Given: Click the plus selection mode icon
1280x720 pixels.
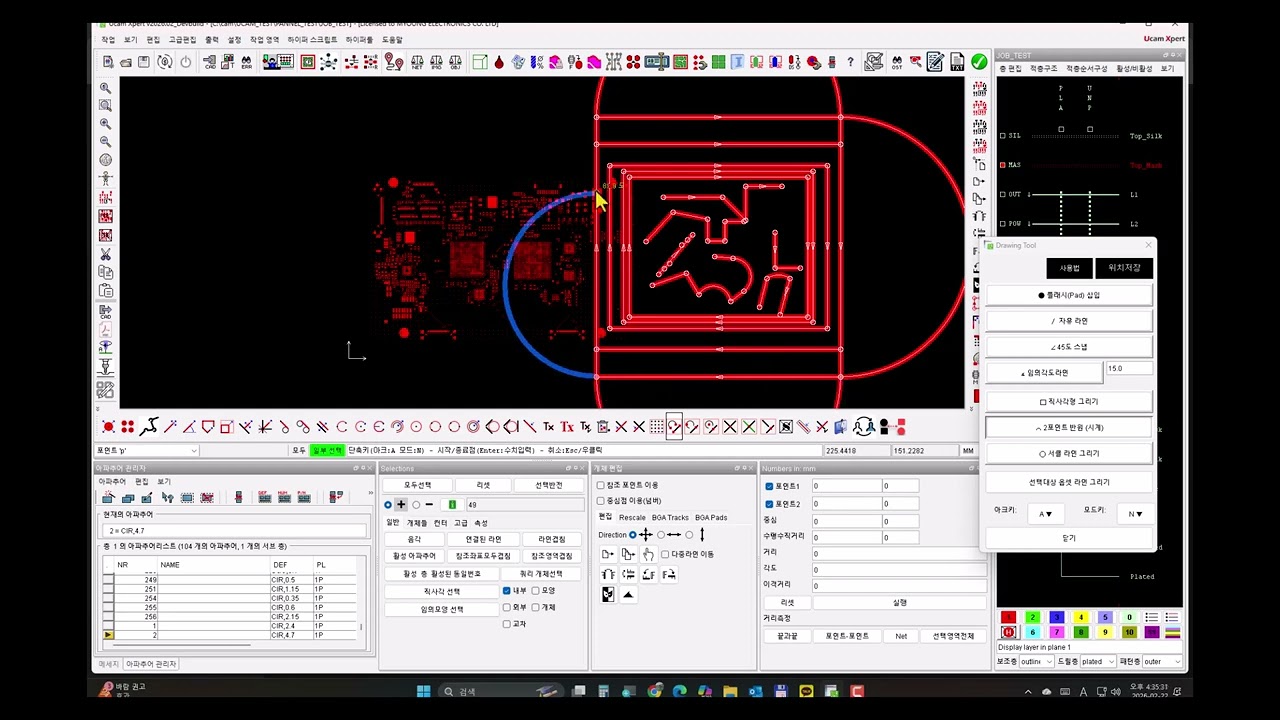Looking at the screenshot, I should [401, 505].
